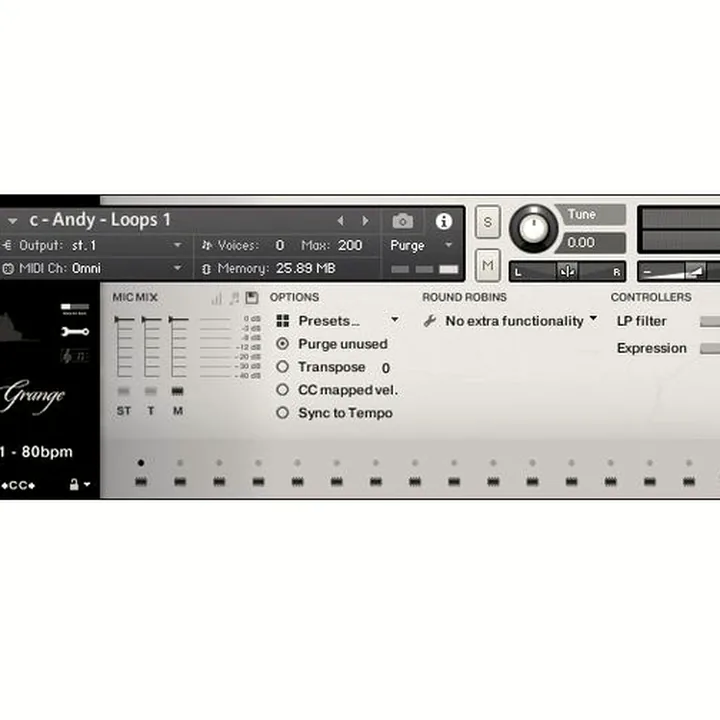Save mic mix with floppy disk icon
720x720 pixels.
pyautogui.click(x=252, y=298)
